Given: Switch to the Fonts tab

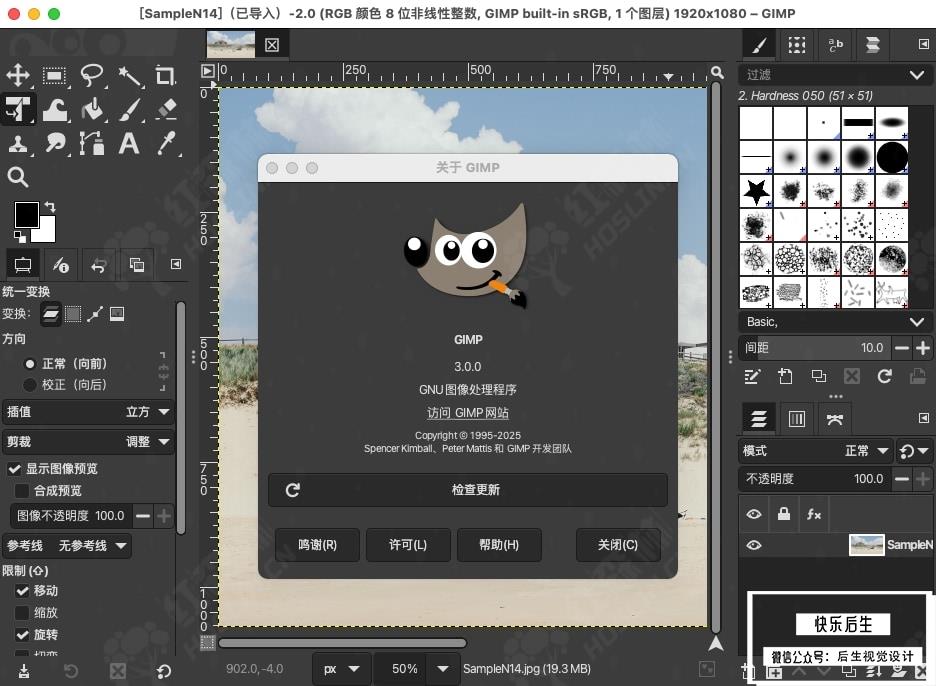Looking at the screenshot, I should tap(835, 45).
